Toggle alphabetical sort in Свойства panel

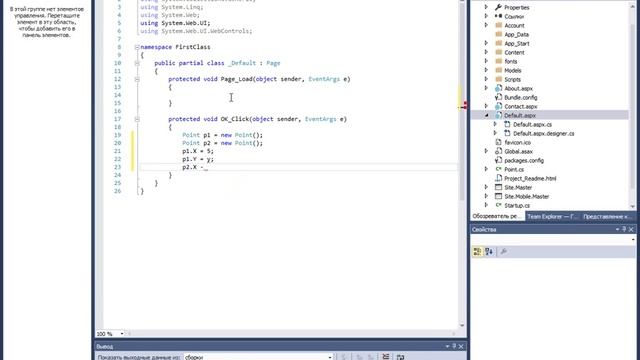489,251
